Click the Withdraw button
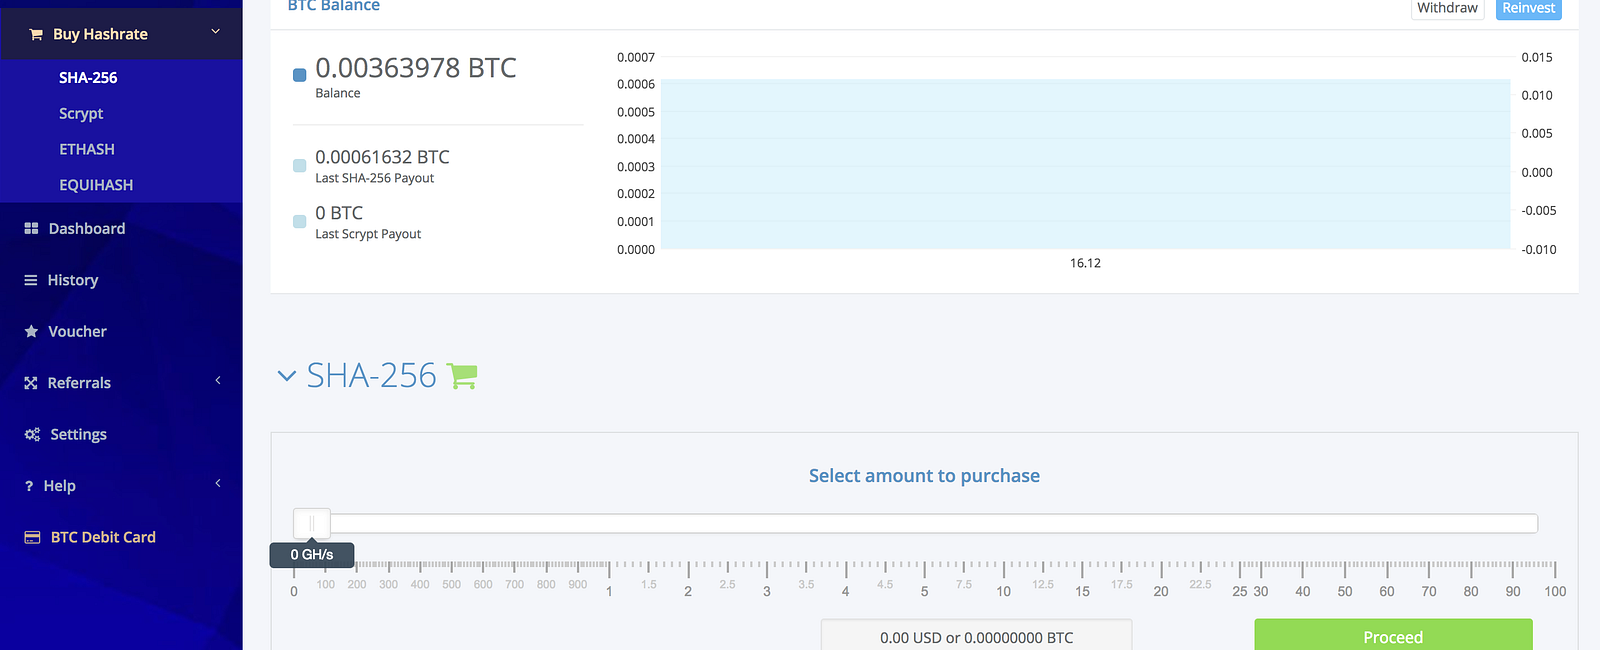 click(1447, 8)
